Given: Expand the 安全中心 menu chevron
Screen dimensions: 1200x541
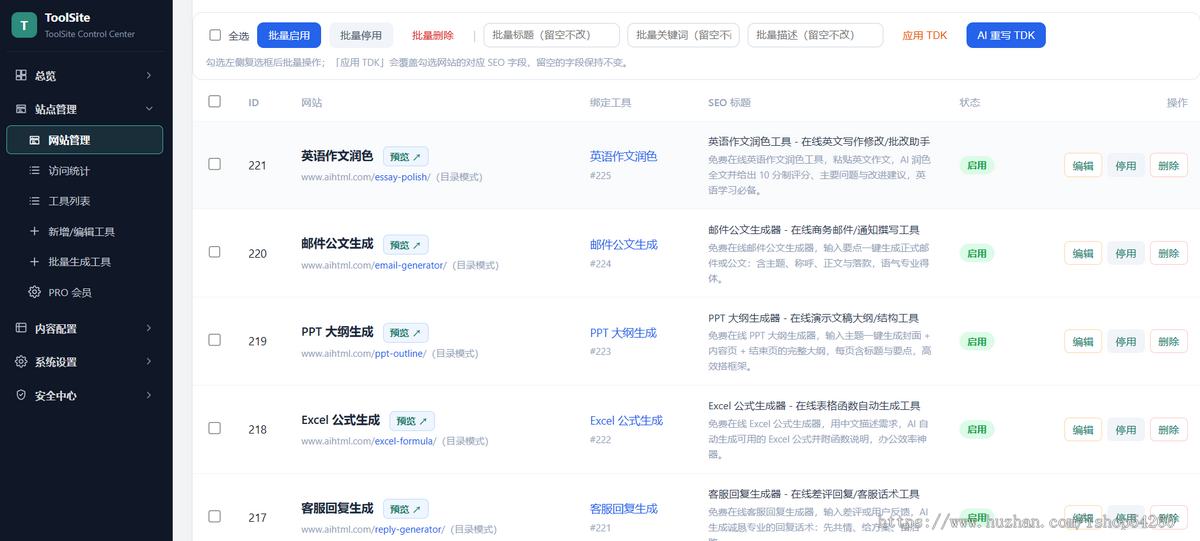Looking at the screenshot, I should tap(149, 395).
